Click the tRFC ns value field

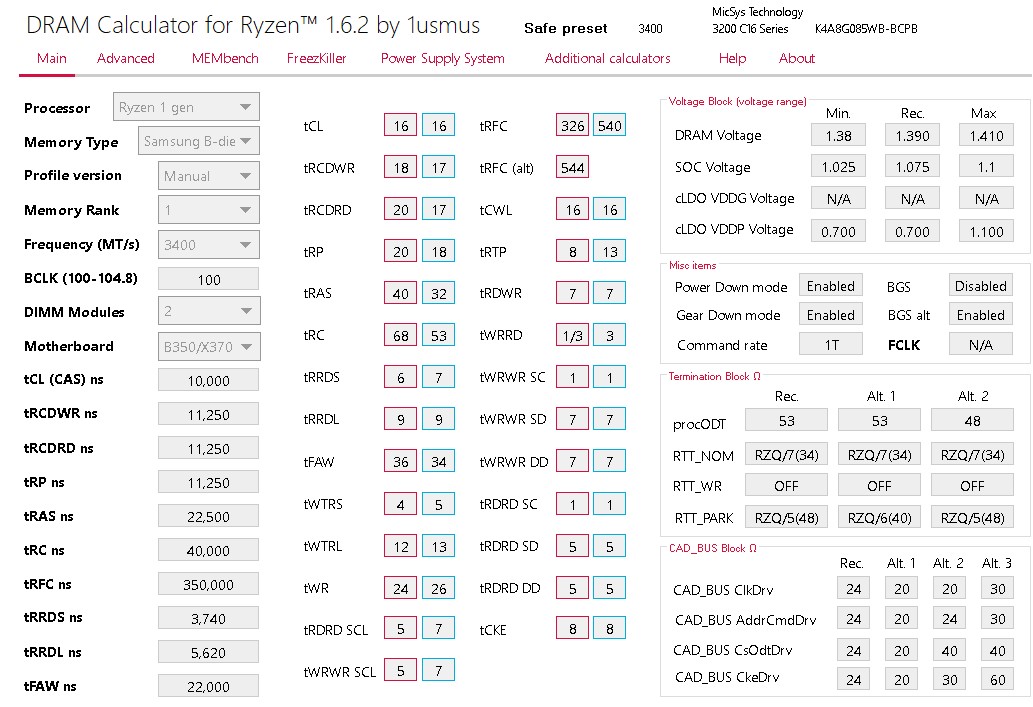(208, 584)
